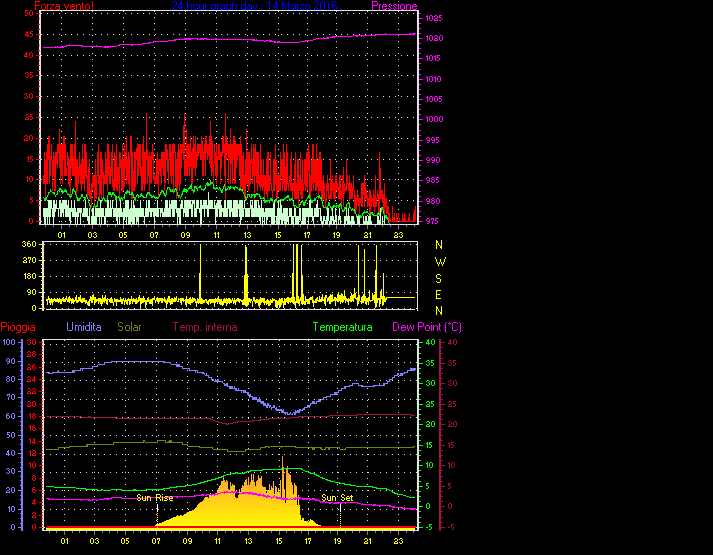This screenshot has width=713, height=555.
Task: Click the 24 hour graph date title
Action: 254,6
